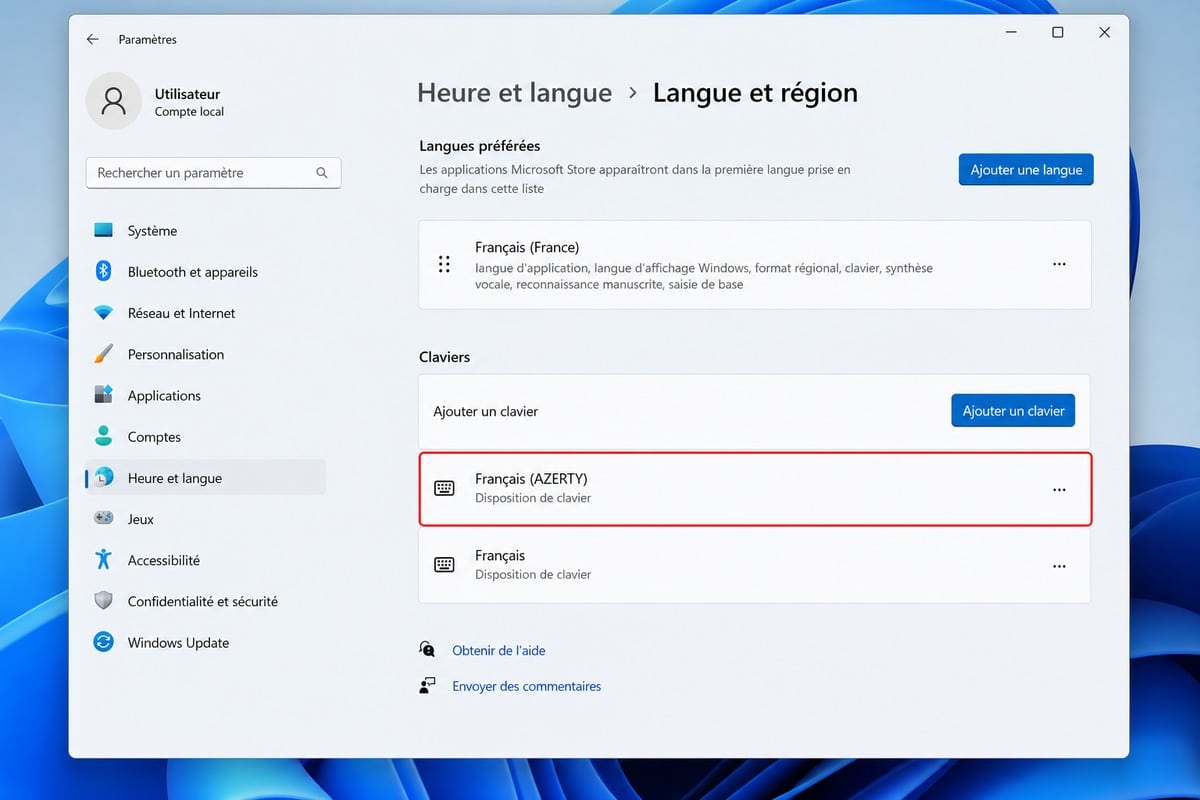1200x800 pixels.
Task: Select Comptes in the sidebar
Action: 206,436
